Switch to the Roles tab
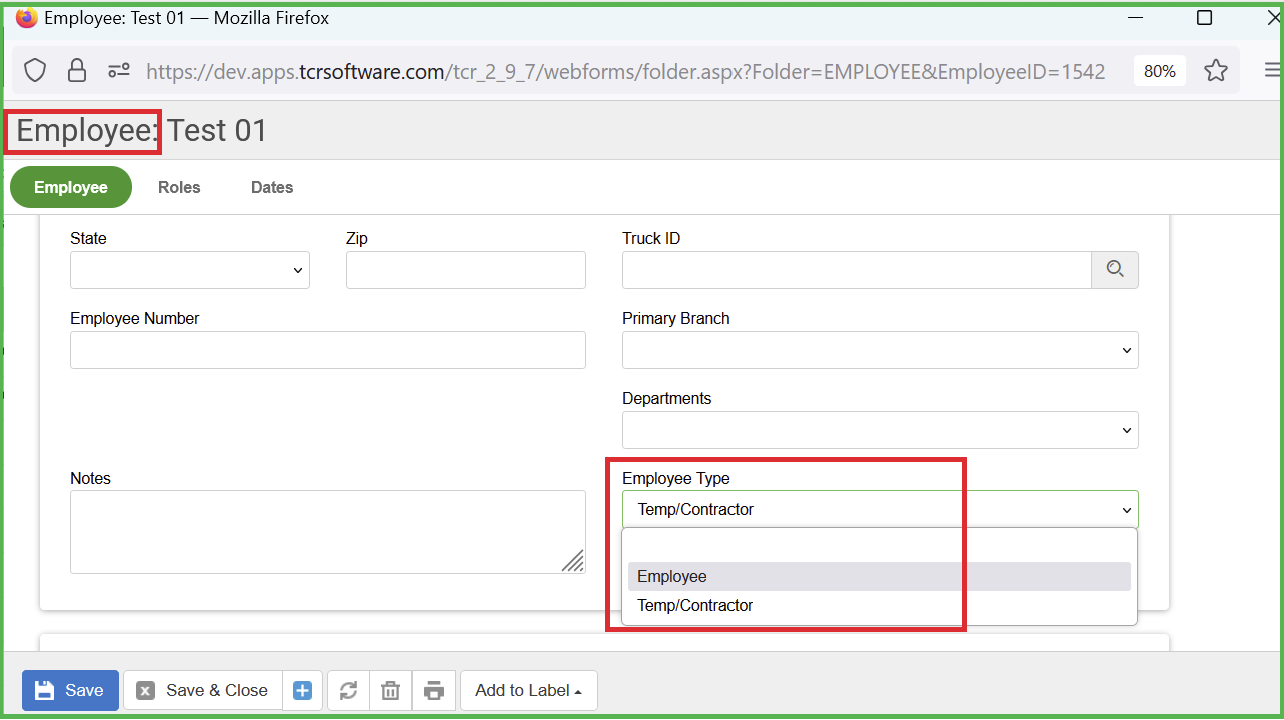1284x720 pixels. 179,187
